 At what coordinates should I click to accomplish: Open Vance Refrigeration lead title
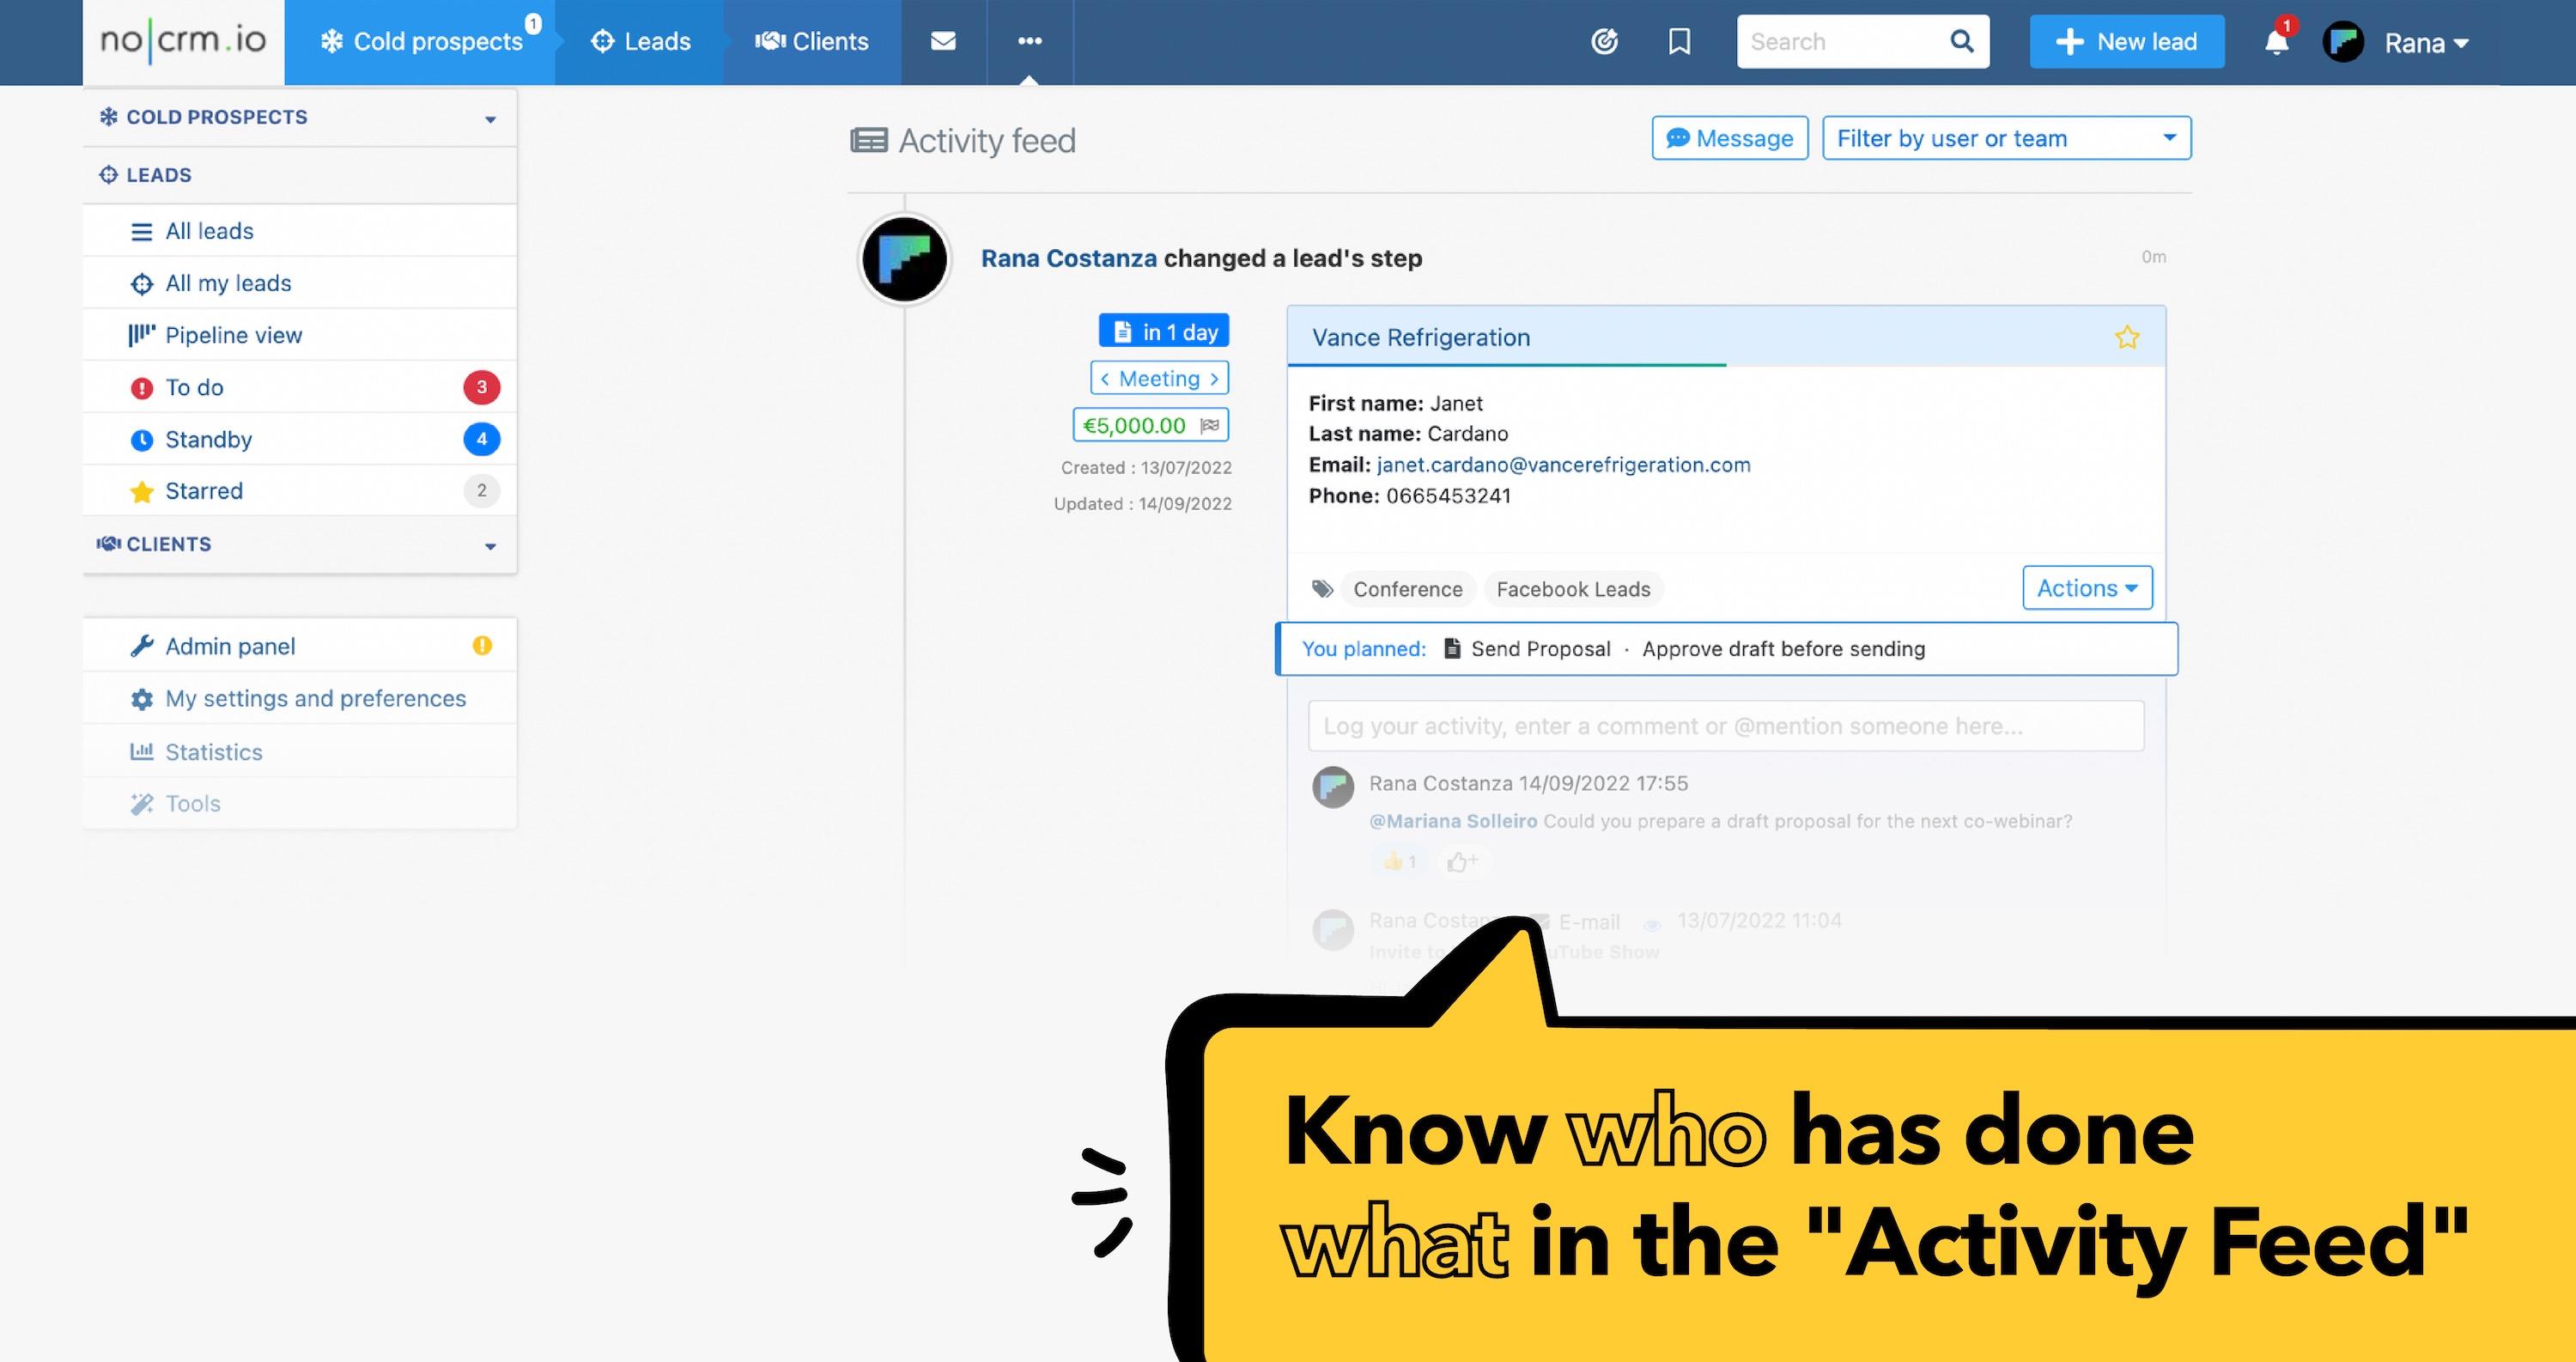coord(1421,338)
